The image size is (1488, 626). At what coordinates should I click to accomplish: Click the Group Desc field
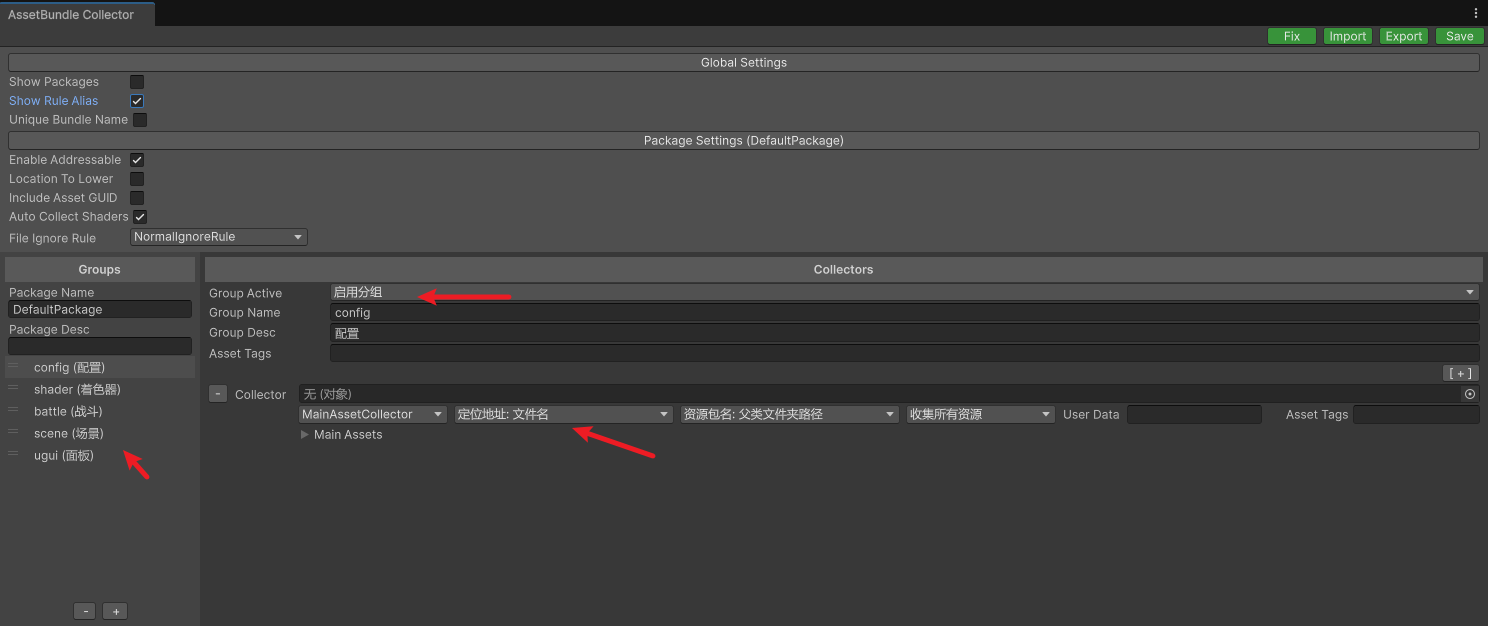(x=905, y=333)
